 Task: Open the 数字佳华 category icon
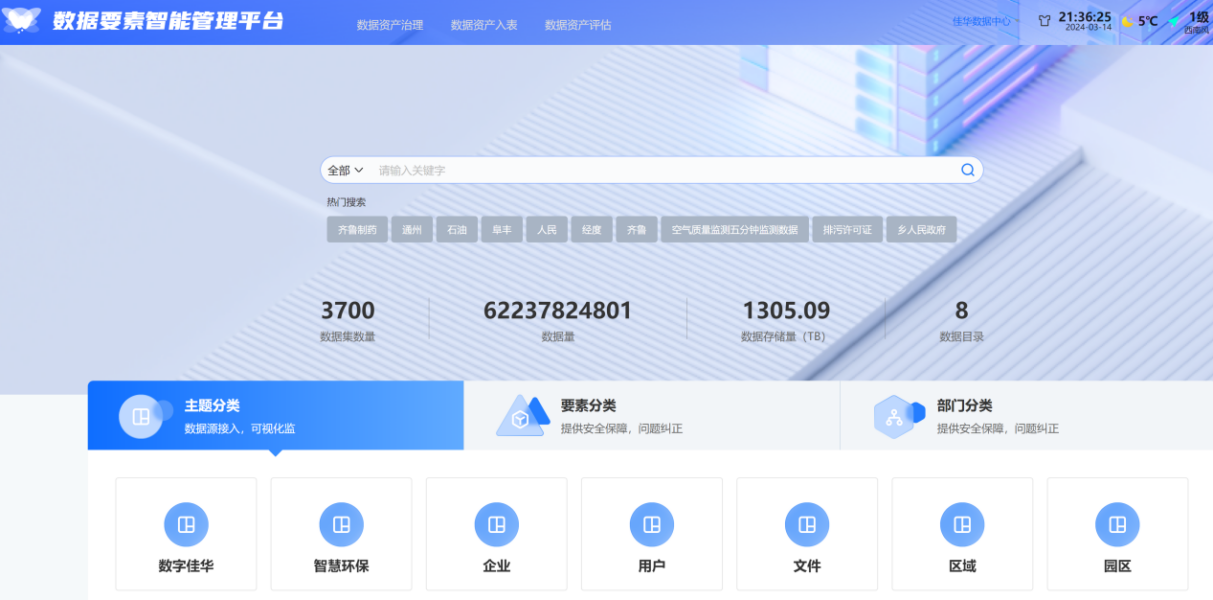(x=185, y=523)
